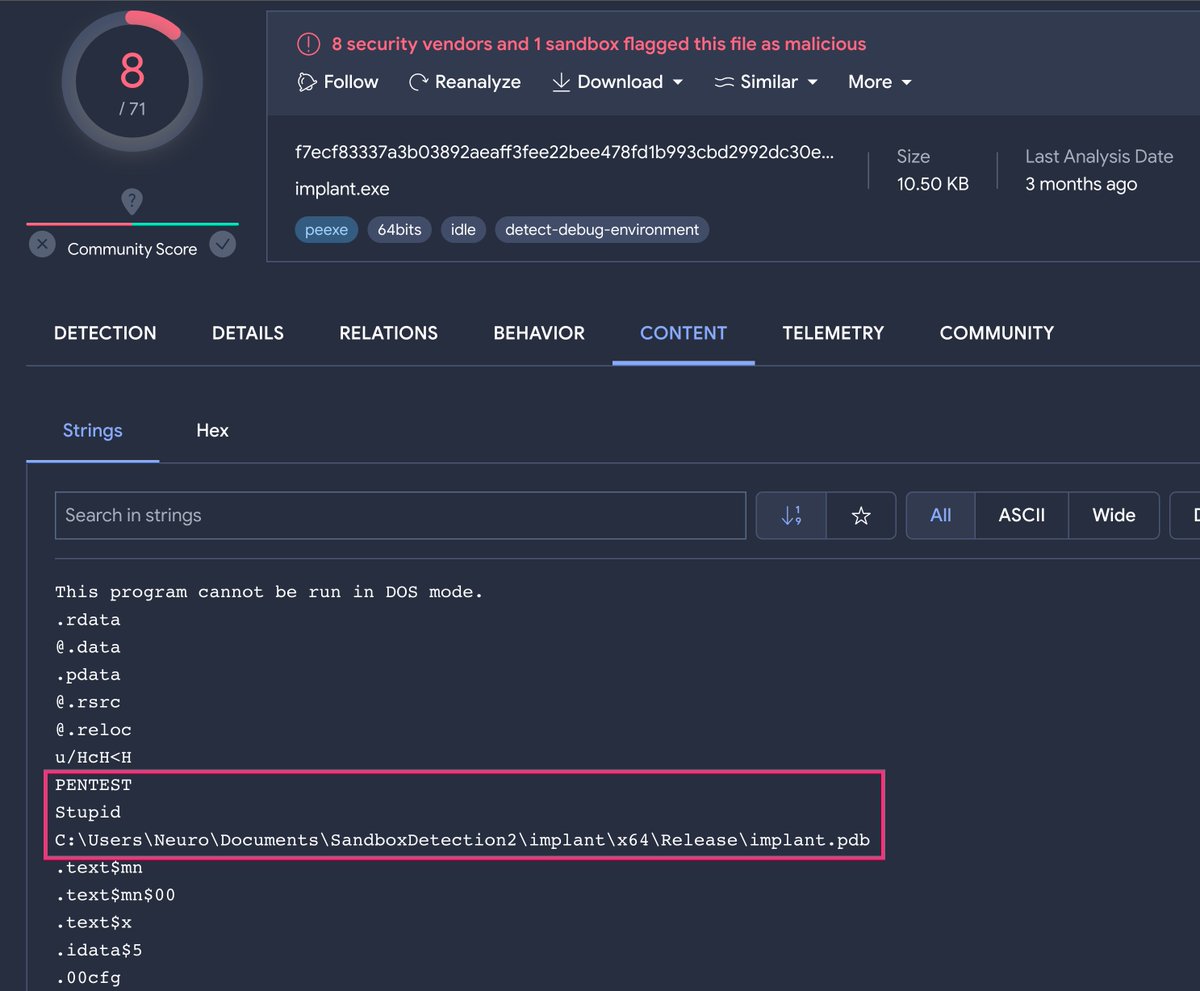This screenshot has width=1200, height=991.
Task: Click the Follow icon
Action: tap(307, 82)
